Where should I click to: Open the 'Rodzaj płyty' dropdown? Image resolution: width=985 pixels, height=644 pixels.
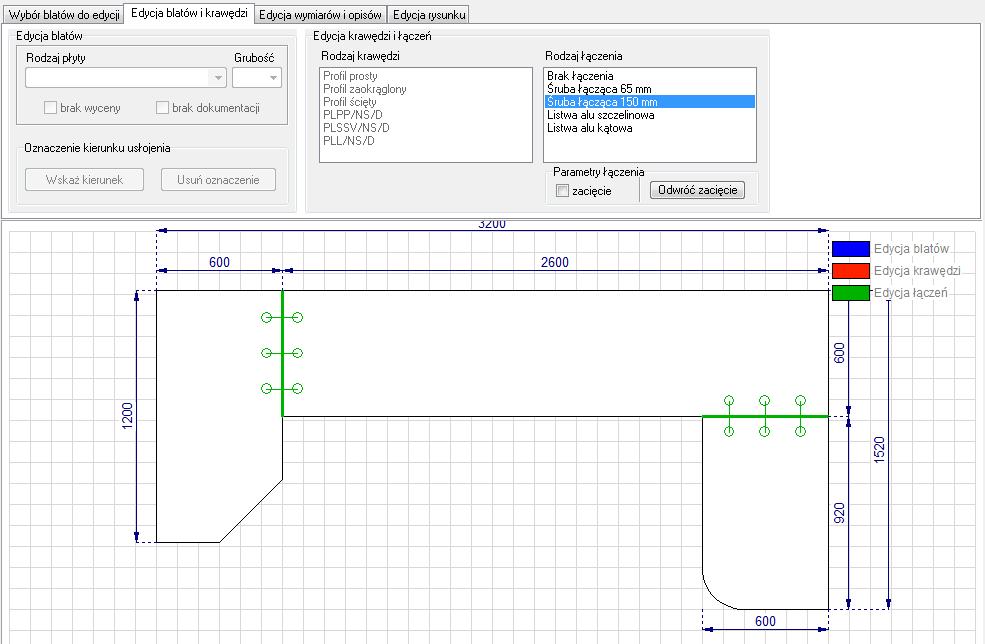[126, 78]
